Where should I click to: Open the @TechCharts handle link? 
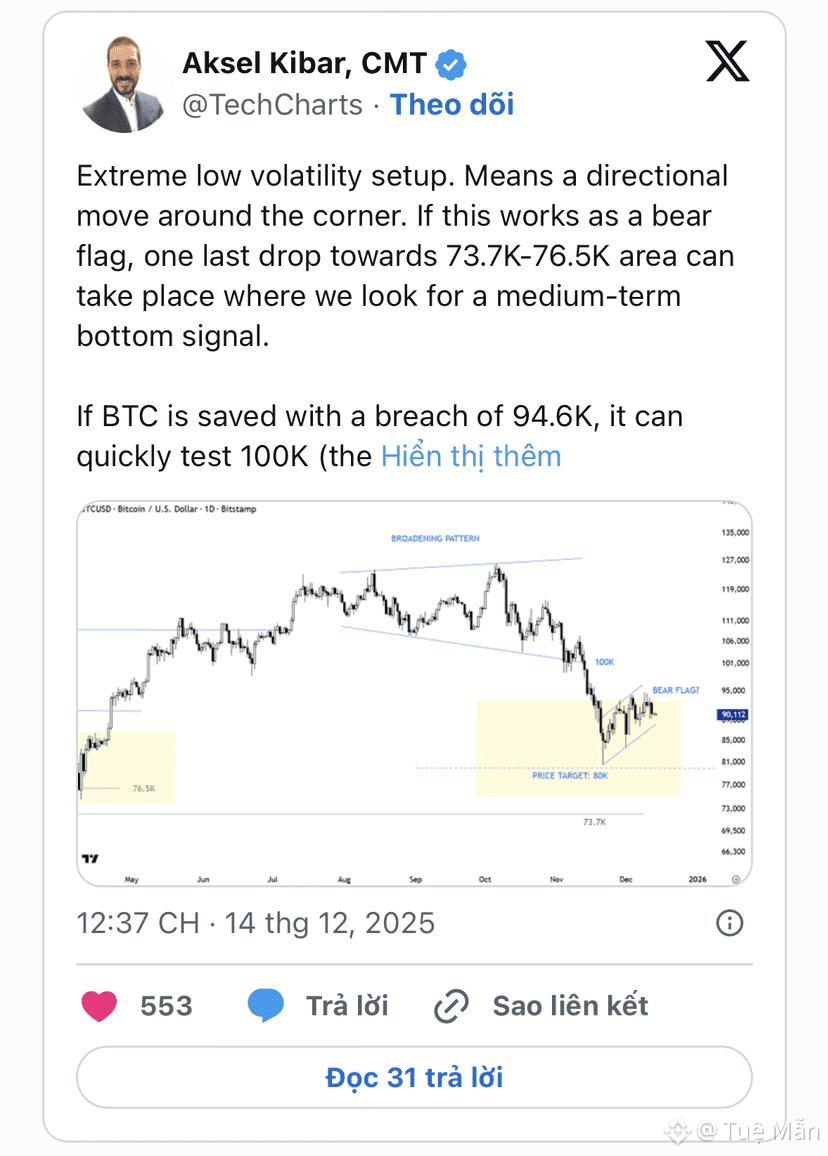point(272,105)
